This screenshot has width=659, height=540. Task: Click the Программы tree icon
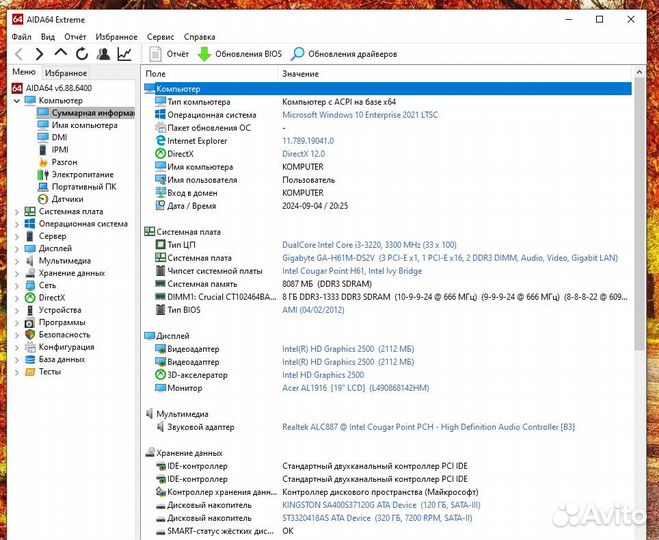tap(30, 323)
